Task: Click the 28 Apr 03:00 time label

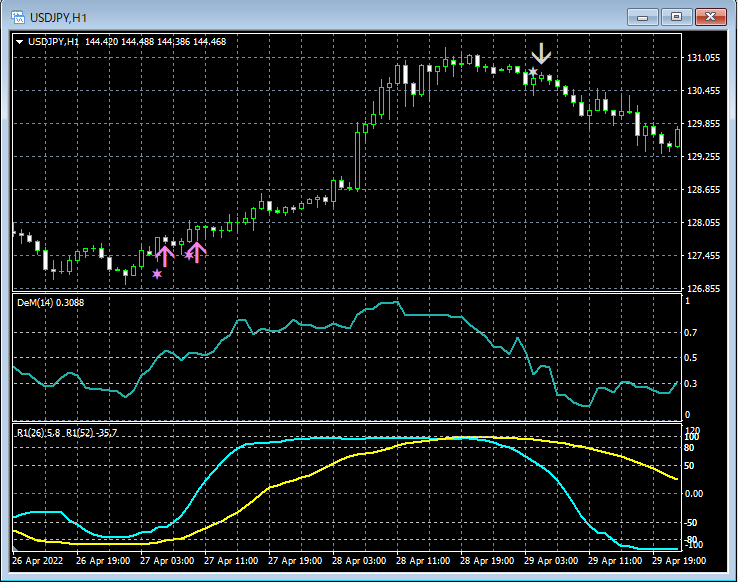Action: (358, 561)
